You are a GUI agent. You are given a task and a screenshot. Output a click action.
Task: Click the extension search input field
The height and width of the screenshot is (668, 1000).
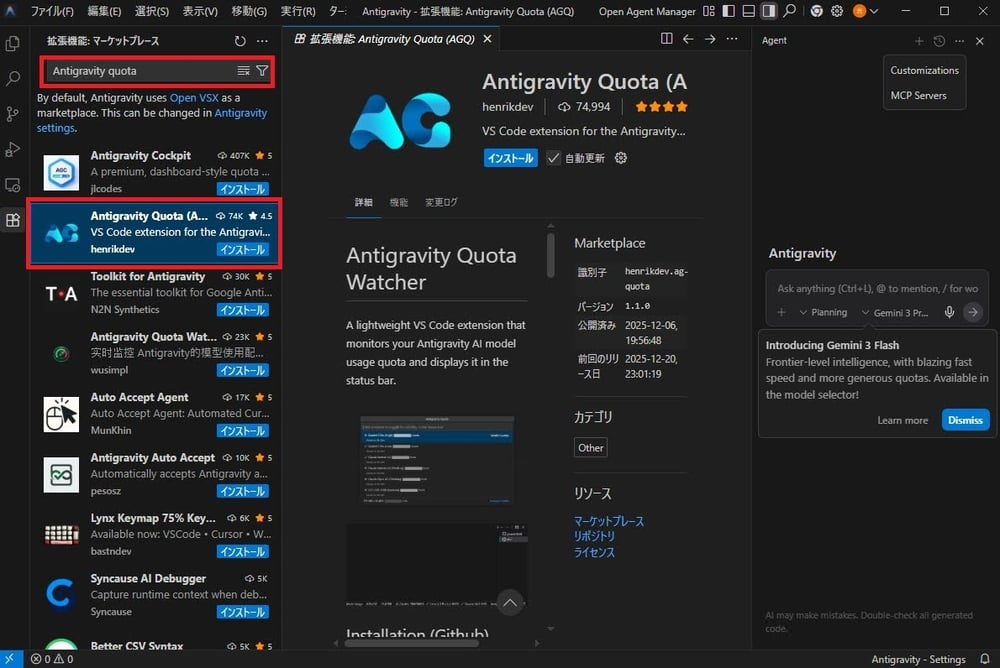[140, 71]
